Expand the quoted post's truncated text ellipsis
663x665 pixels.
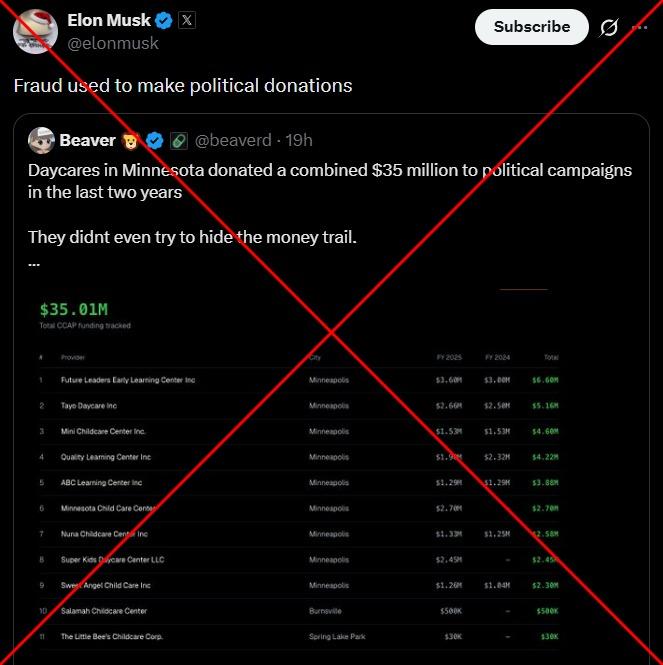coord(34,262)
